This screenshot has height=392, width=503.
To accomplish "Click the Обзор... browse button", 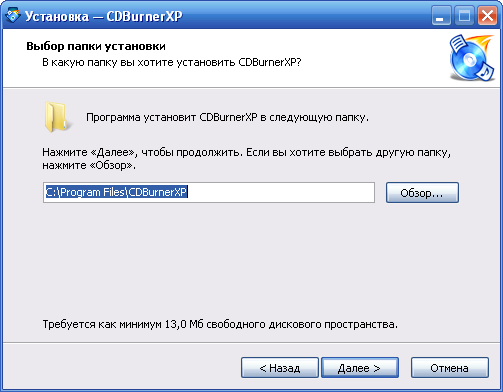I will (422, 192).
